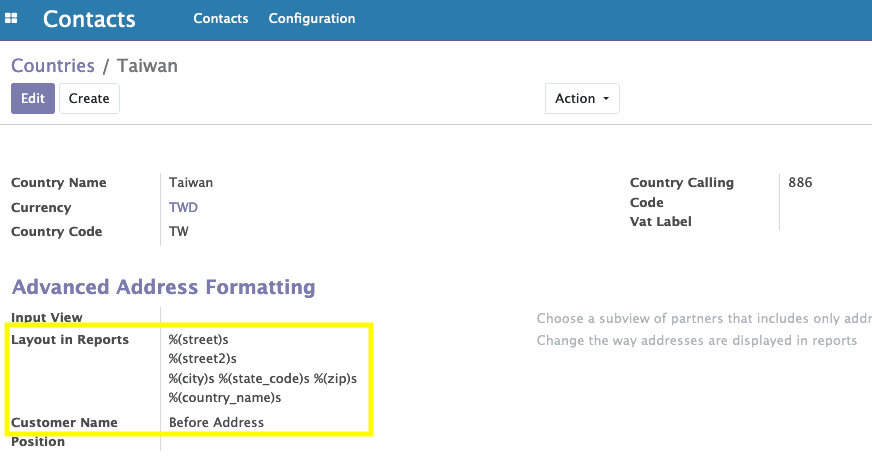The image size is (872, 467).
Task: Click the Taiwan breadcrumb title
Action: 147,66
